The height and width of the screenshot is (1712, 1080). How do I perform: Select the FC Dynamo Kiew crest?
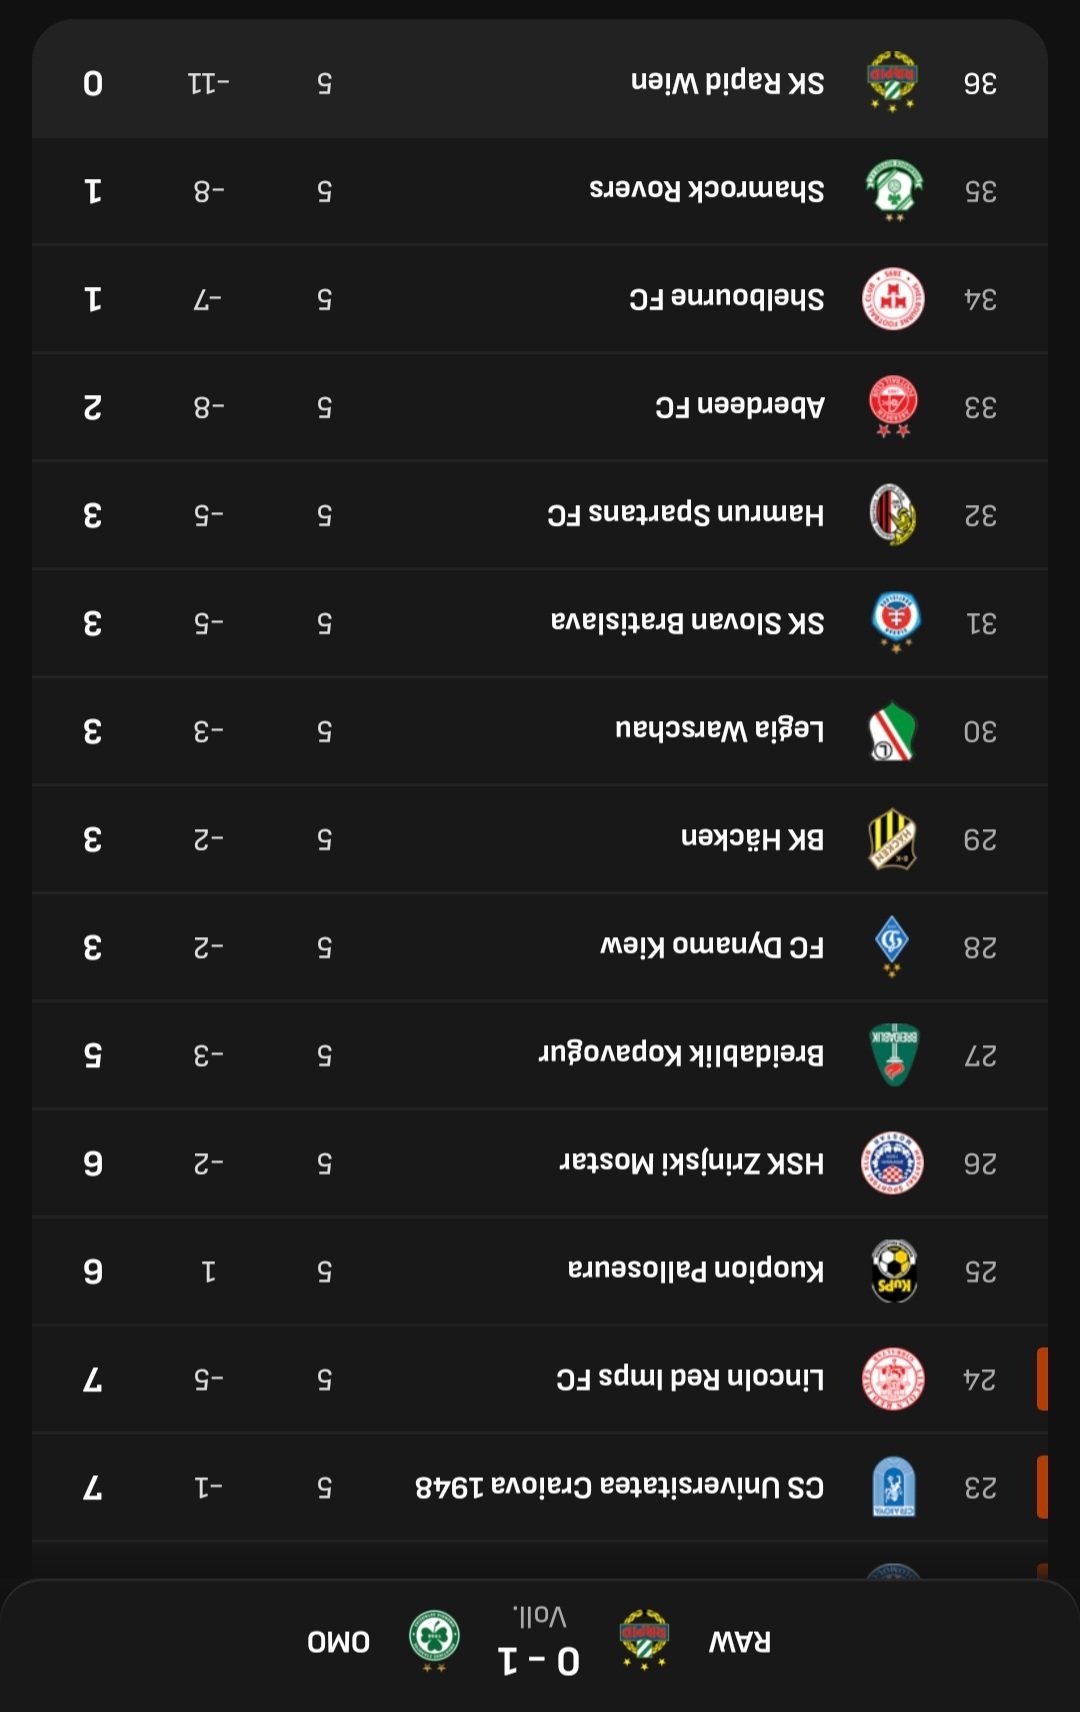893,946
